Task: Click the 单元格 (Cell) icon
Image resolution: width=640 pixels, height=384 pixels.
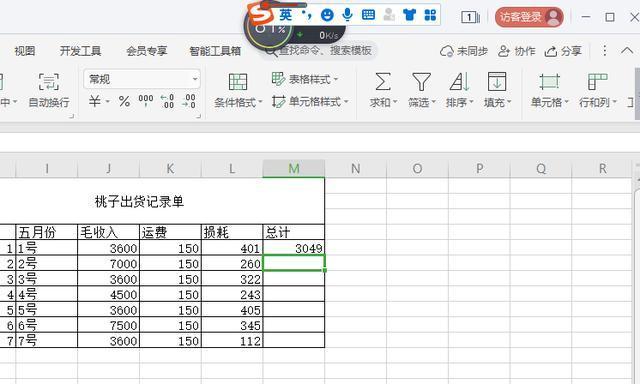Action: [549, 82]
